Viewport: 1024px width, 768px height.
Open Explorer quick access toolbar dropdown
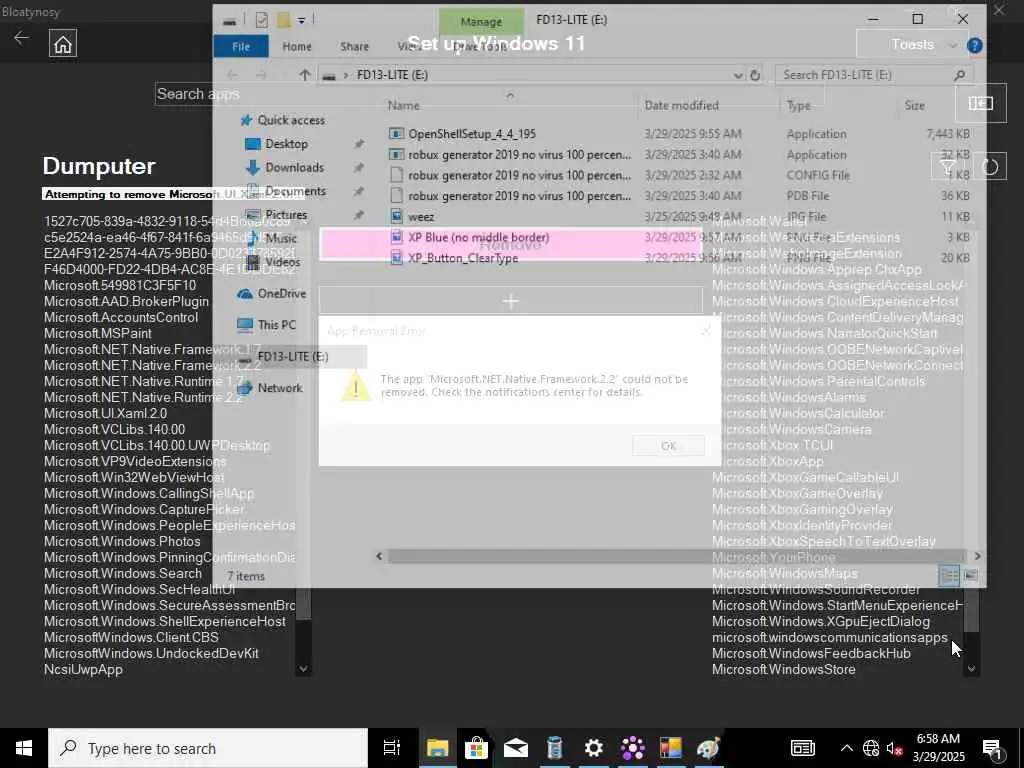[x=302, y=20]
